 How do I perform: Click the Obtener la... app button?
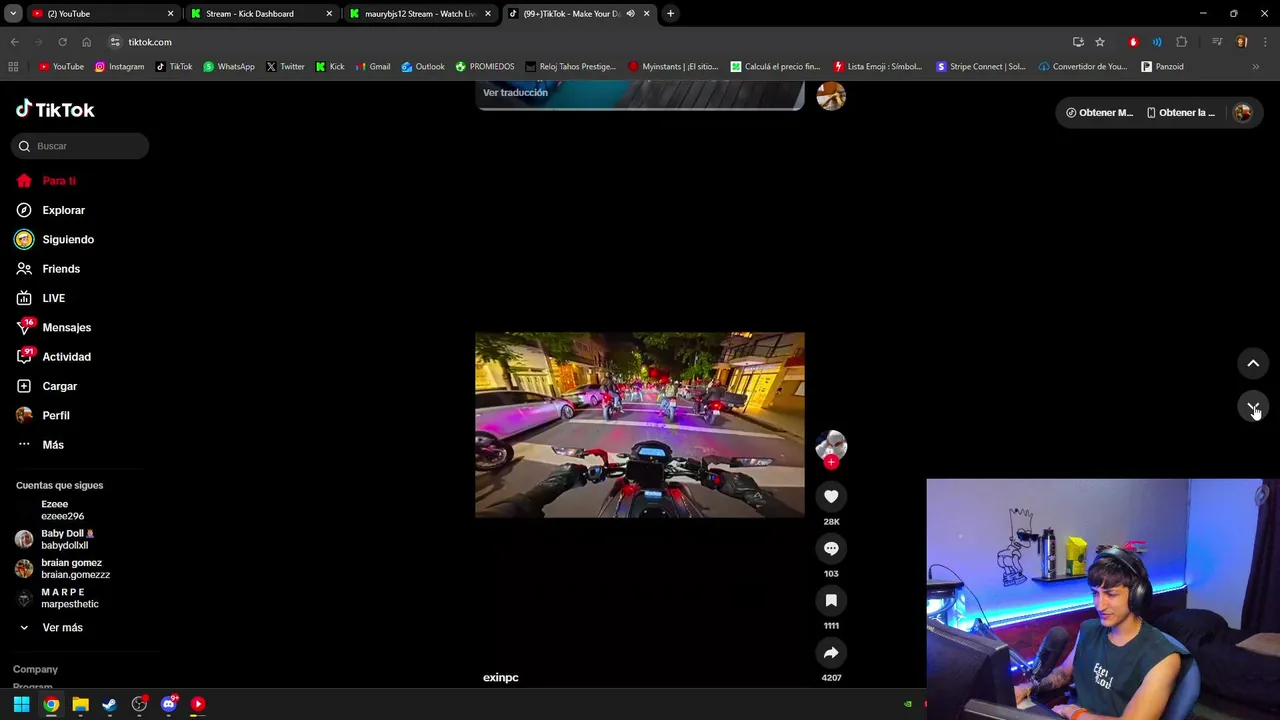pyautogui.click(x=1181, y=113)
